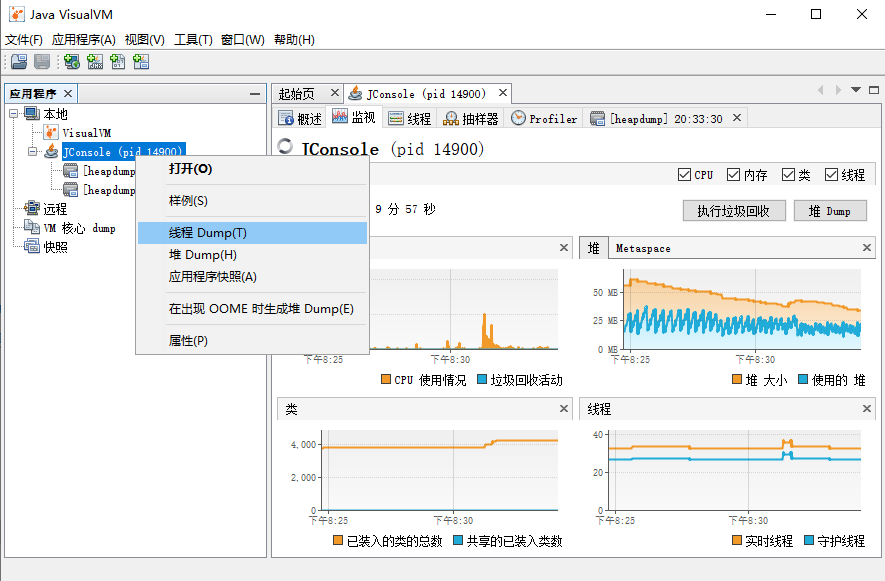Click the 概述 tab icon
Viewport: 885px width, 581px height.
point(286,118)
